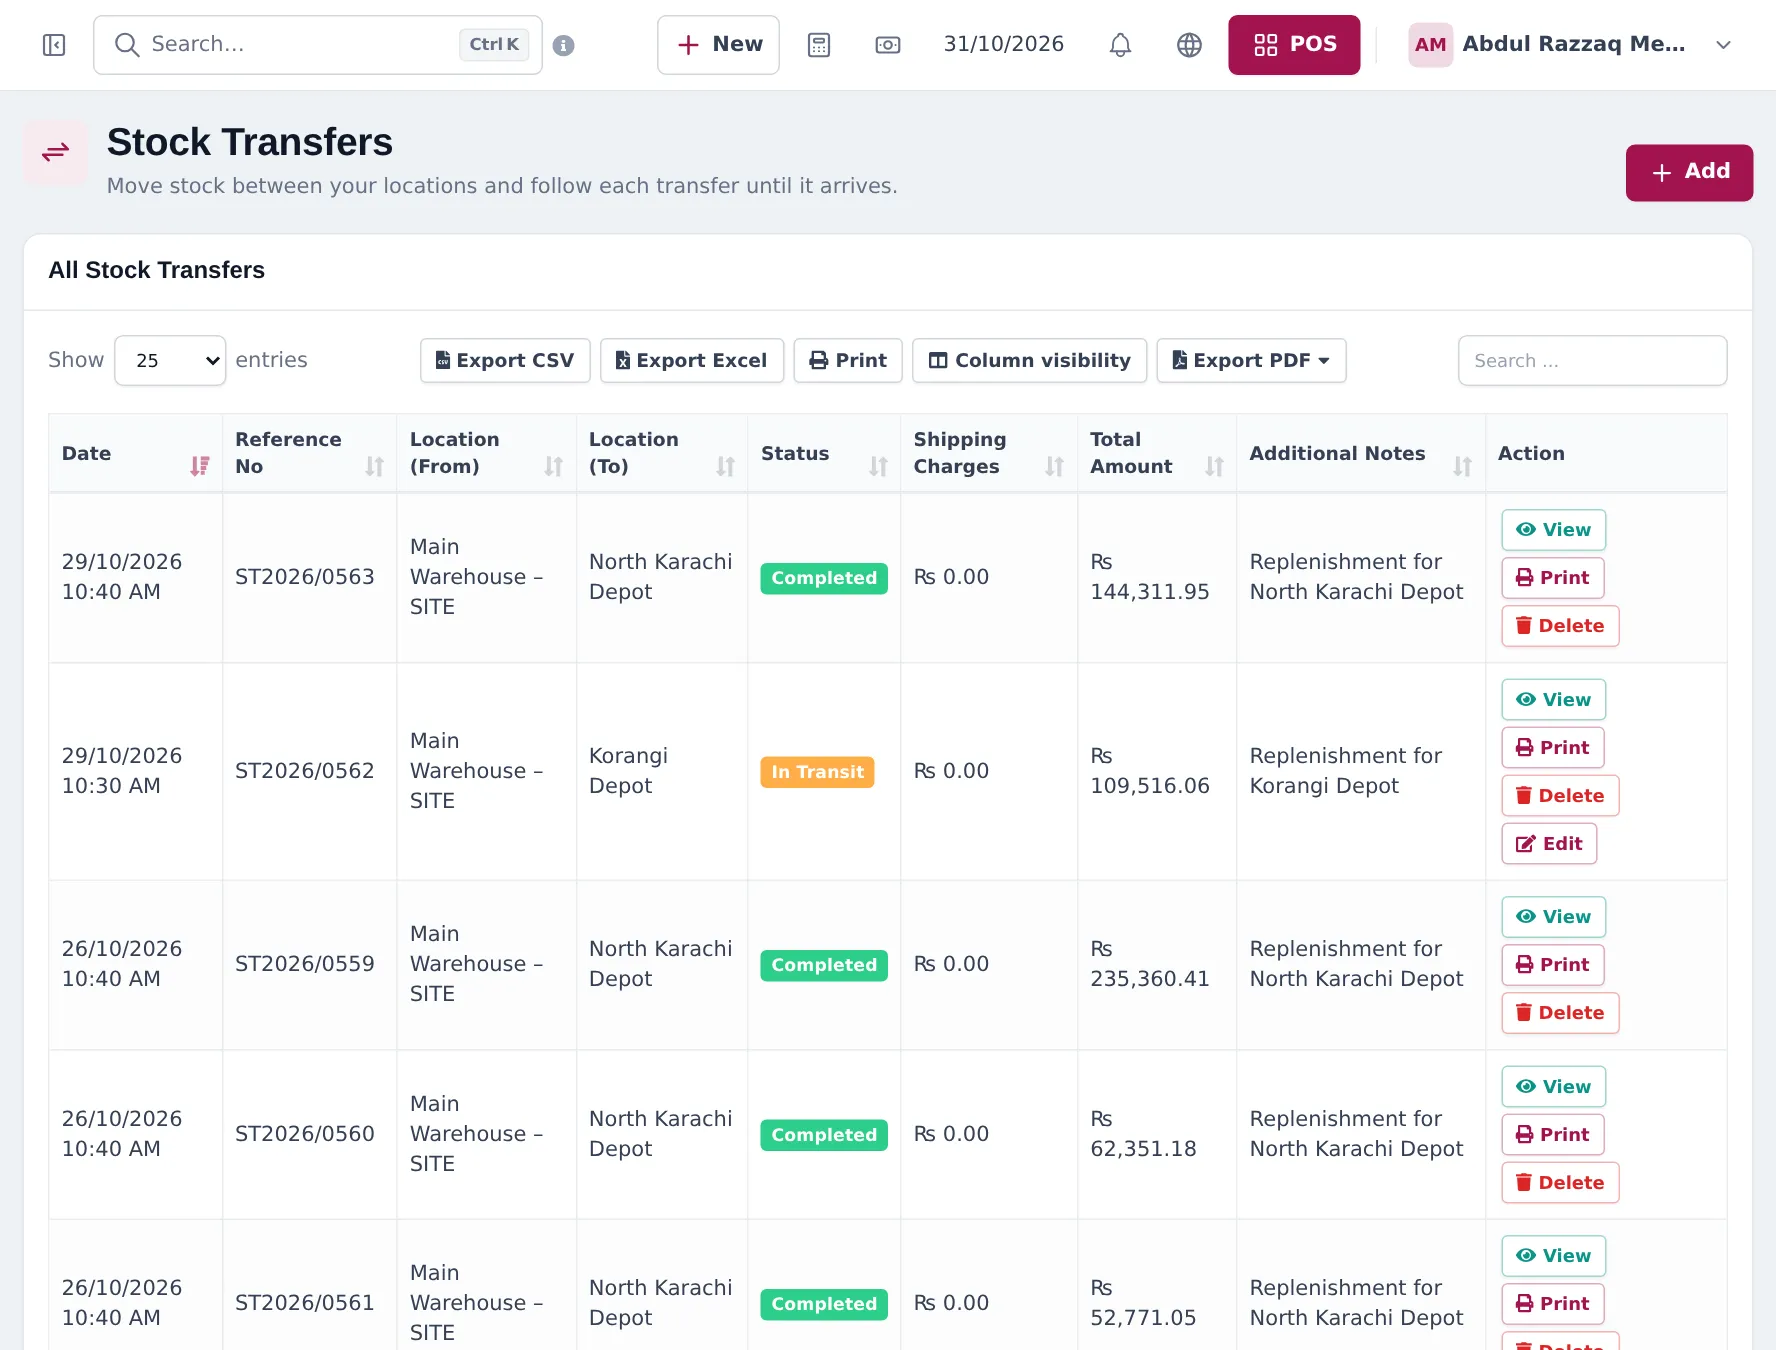Sort by Total Amount column

coord(1157,453)
